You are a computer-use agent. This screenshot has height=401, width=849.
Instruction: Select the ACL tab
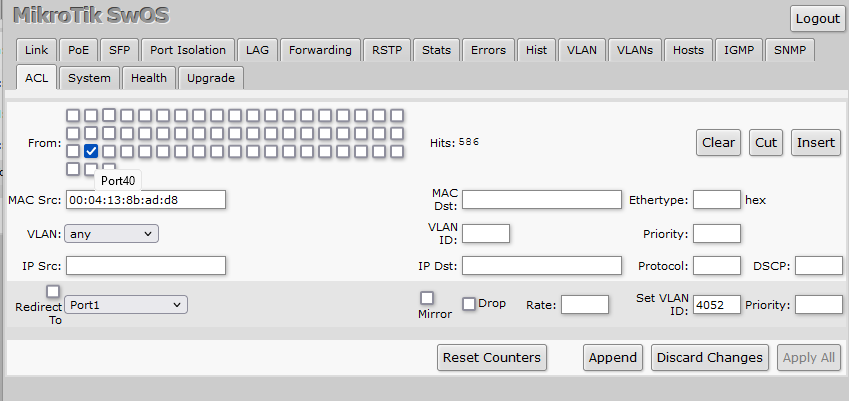(36, 78)
